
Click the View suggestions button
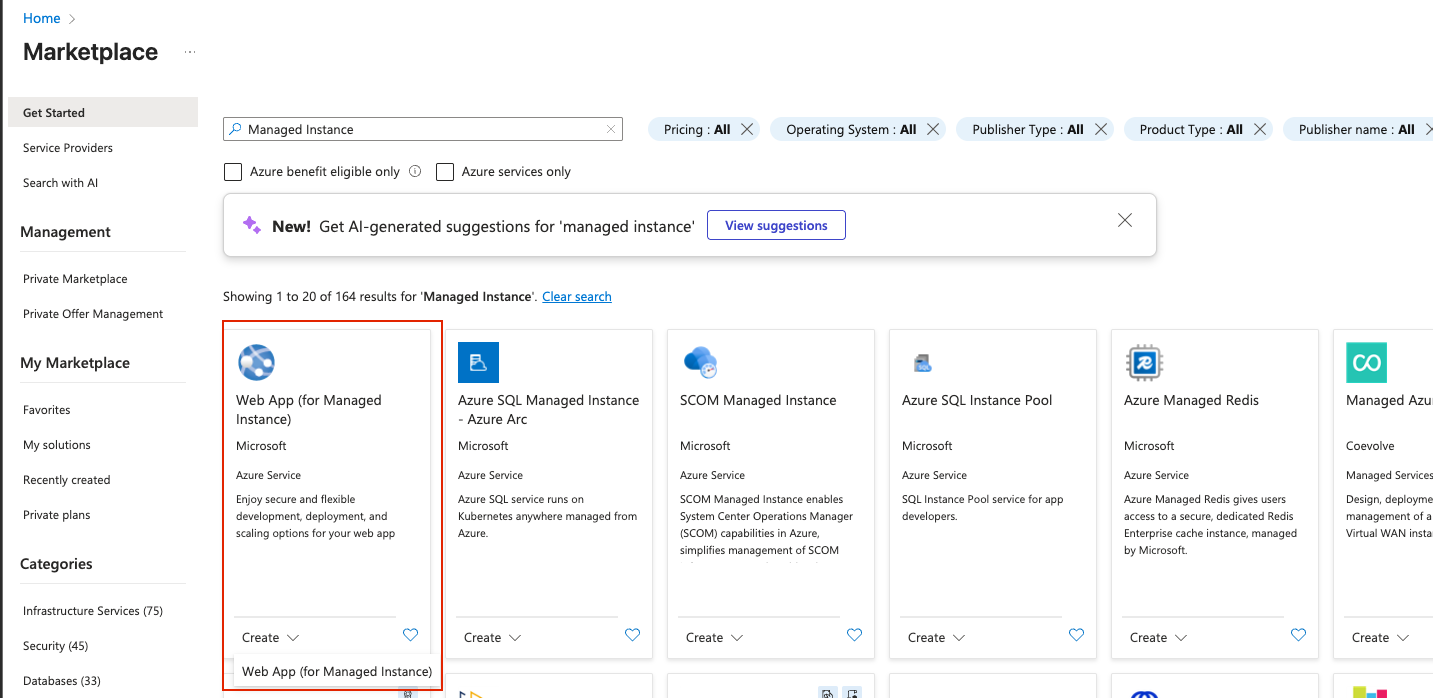(776, 225)
